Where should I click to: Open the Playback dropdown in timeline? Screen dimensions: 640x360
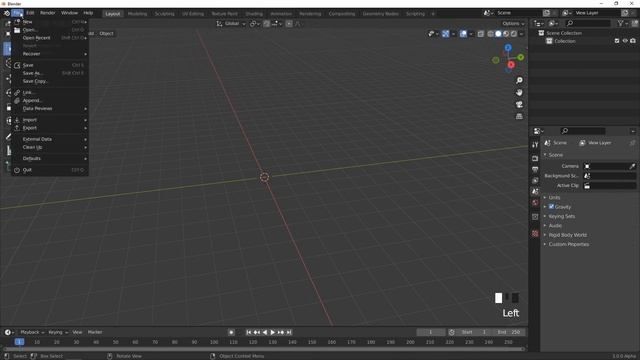pos(32,332)
